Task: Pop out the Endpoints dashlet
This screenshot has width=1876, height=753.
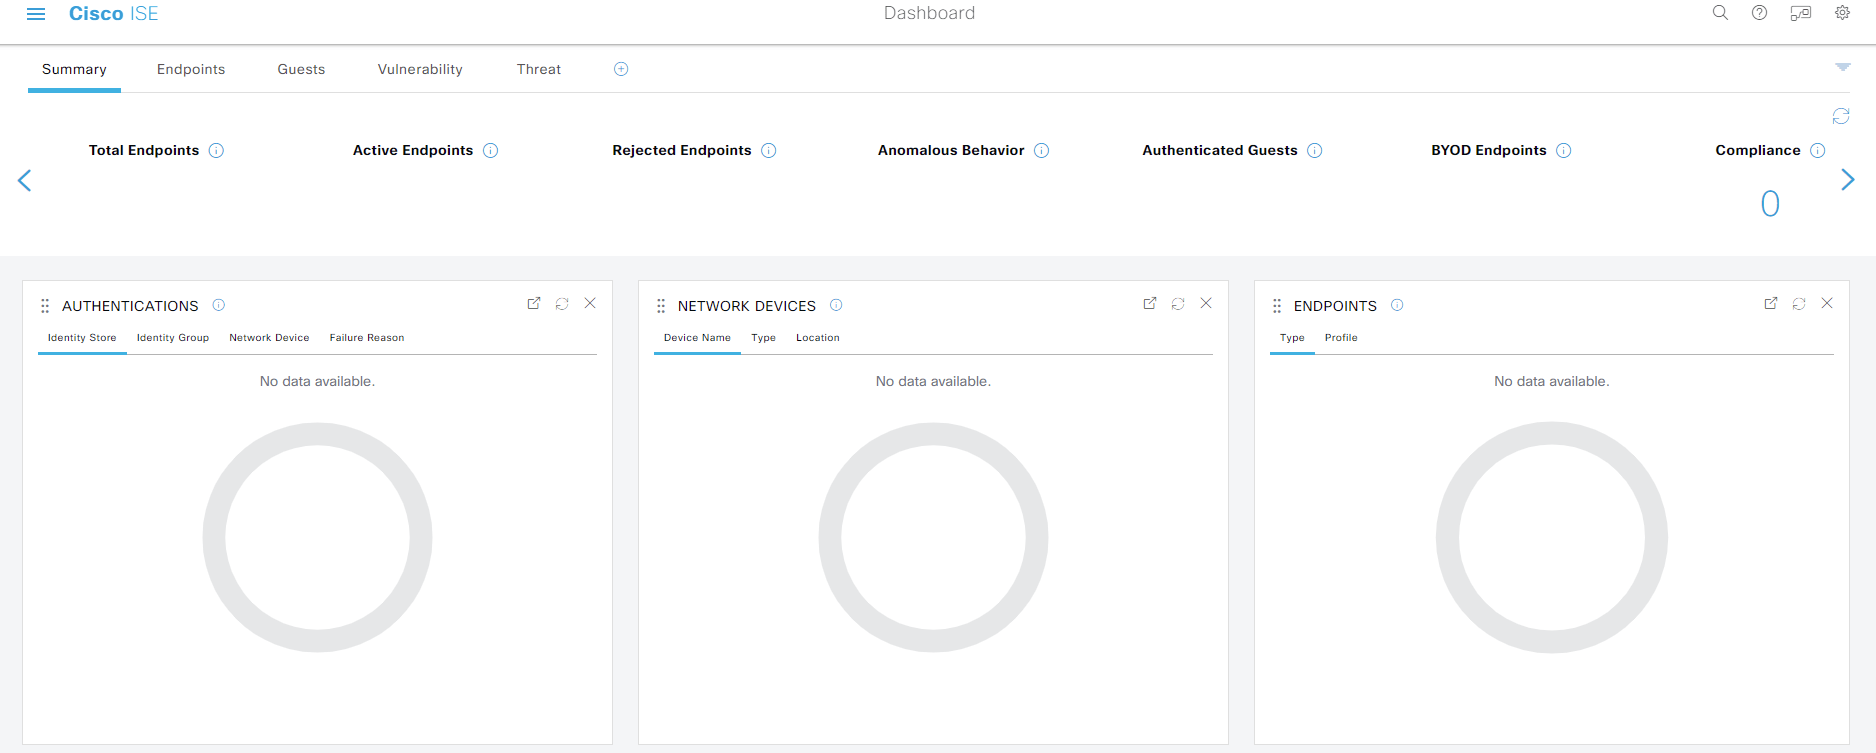Action: pos(1771,303)
